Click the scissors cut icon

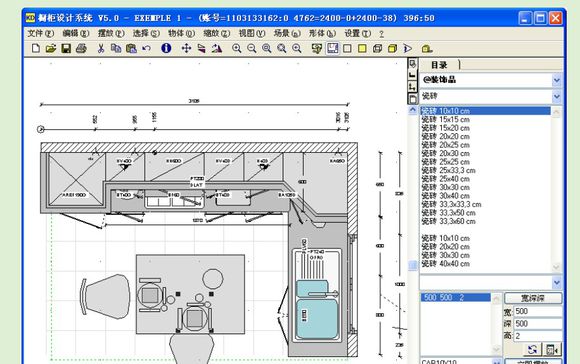[x=101, y=48]
